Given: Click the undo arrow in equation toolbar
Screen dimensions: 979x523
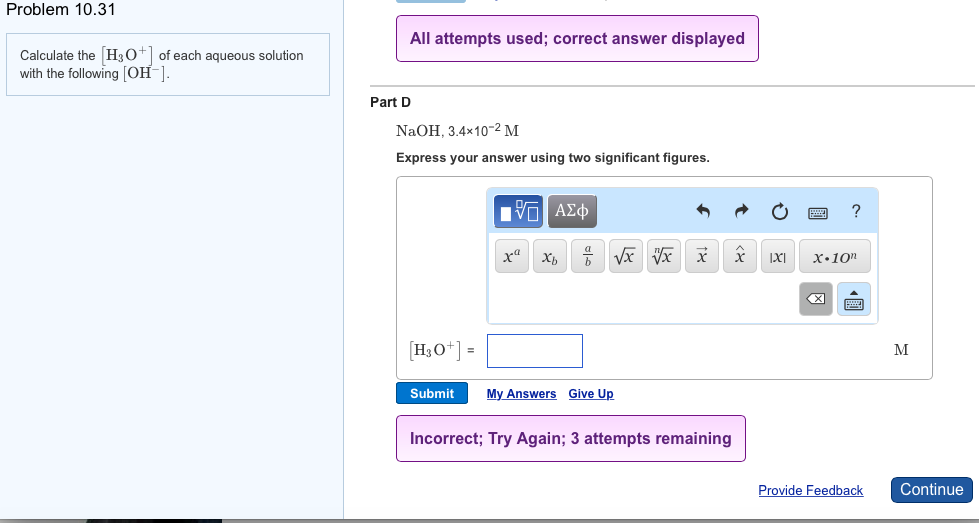Looking at the screenshot, I should click(703, 211).
